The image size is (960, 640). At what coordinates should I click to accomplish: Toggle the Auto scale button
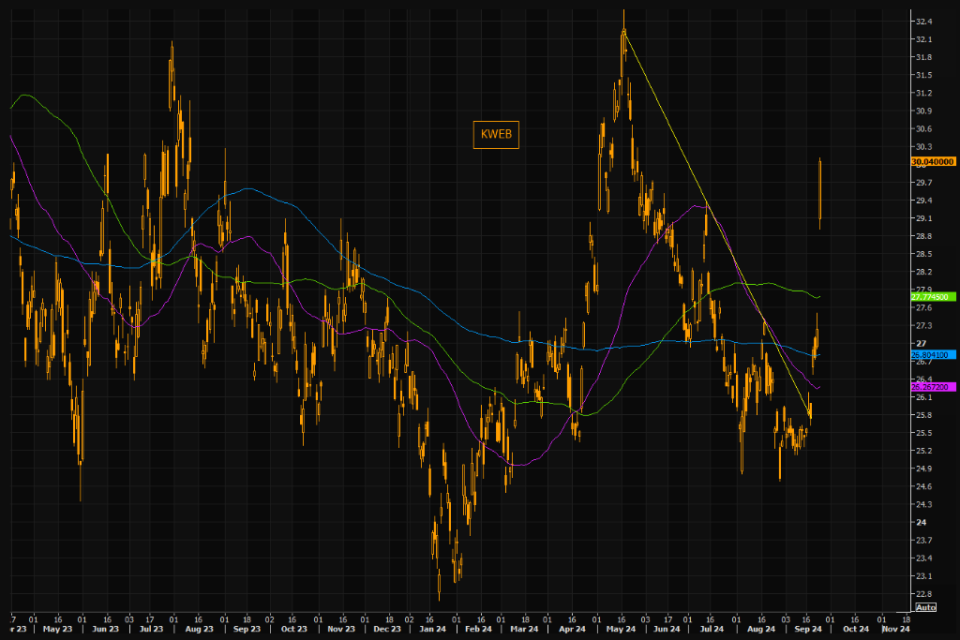(926, 607)
